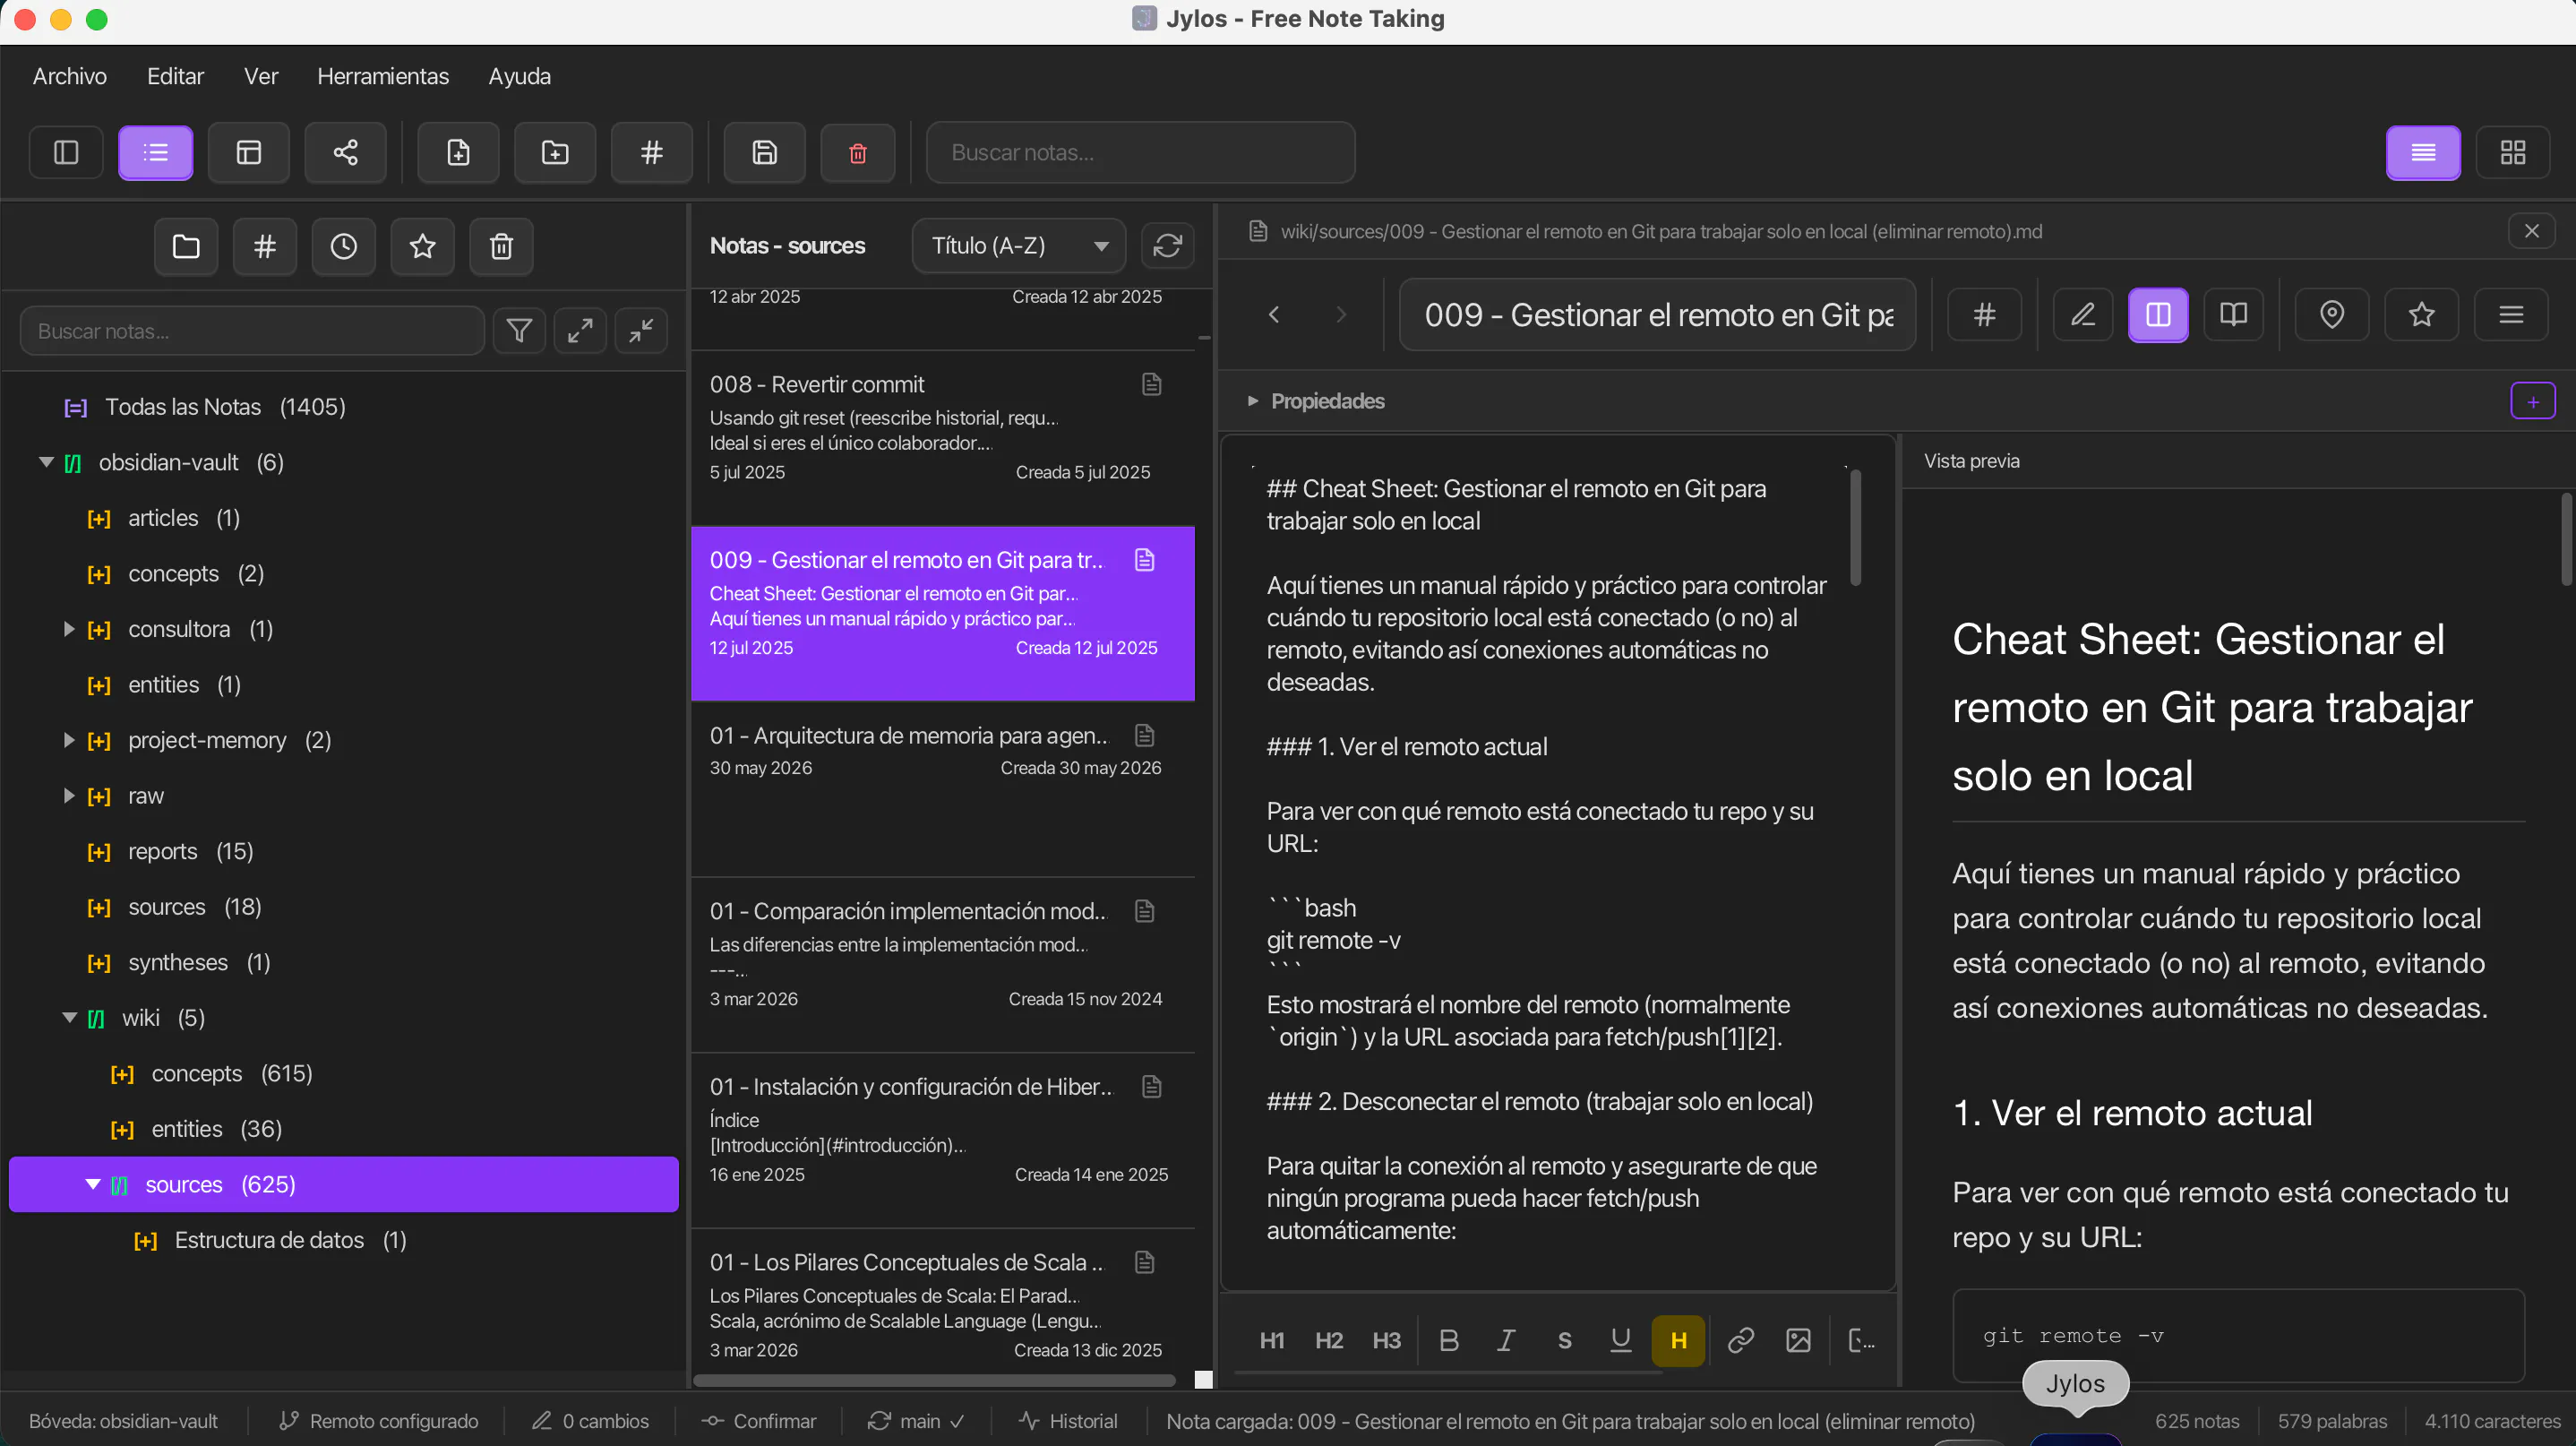Expand the Propiedades section
The height and width of the screenshot is (1446, 2576).
(x=1253, y=401)
